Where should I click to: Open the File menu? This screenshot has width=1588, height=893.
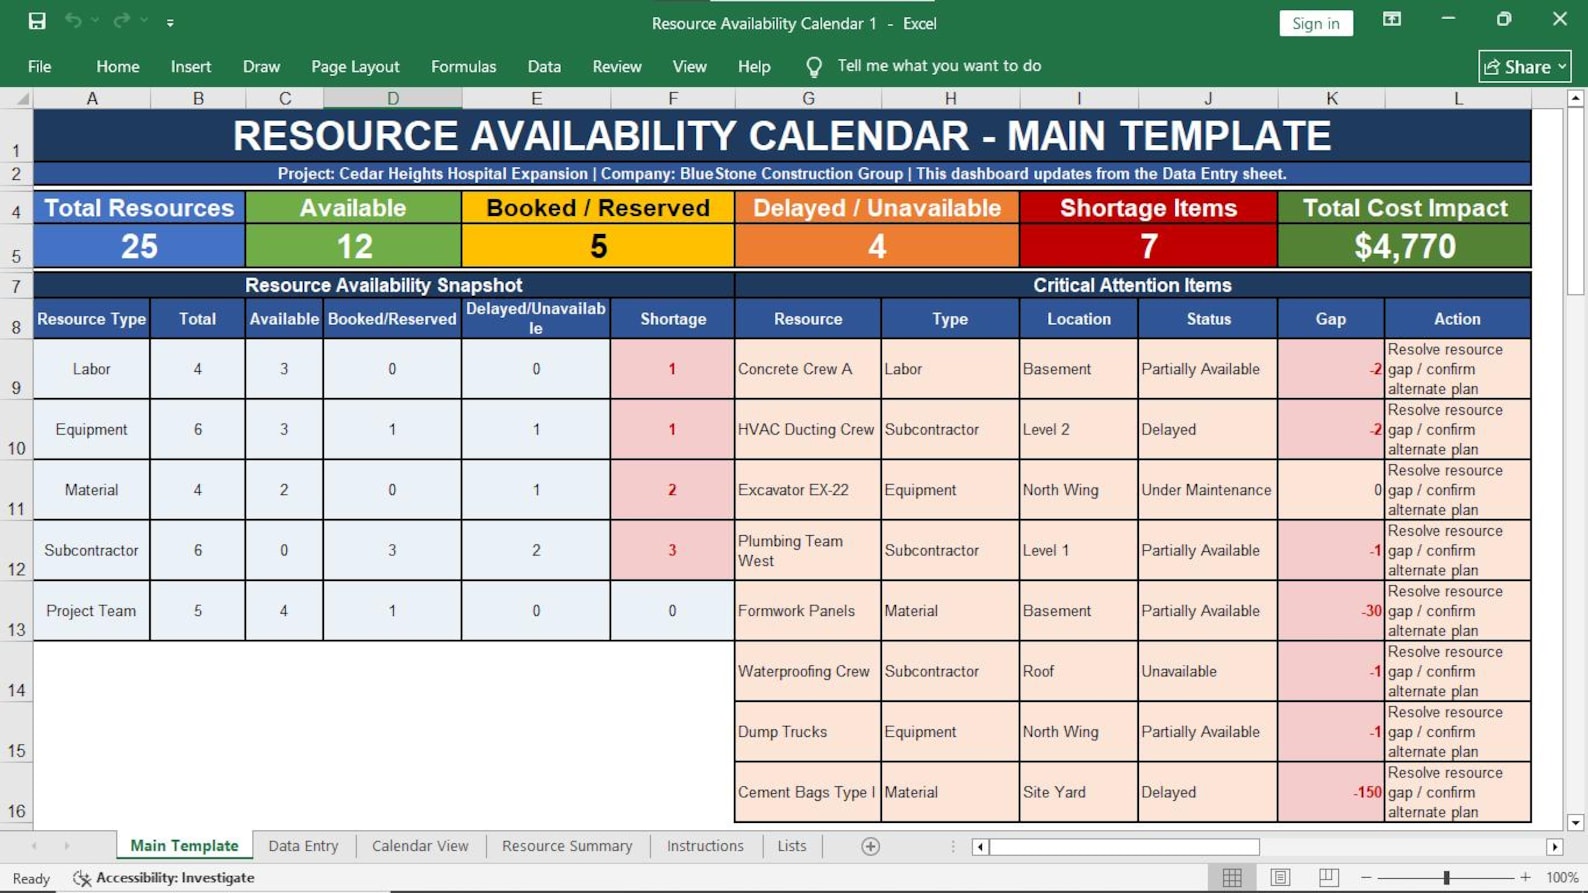(40, 66)
